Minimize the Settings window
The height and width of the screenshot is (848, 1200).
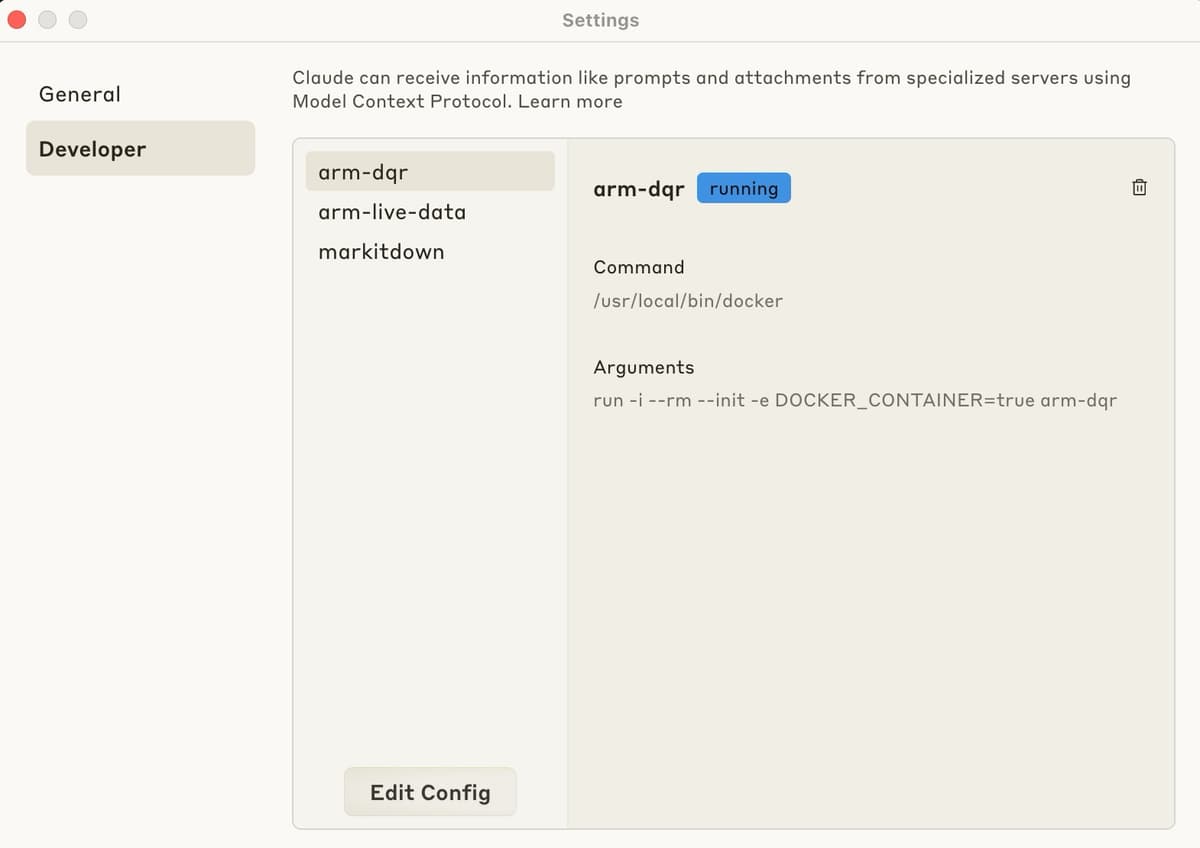pyautogui.click(x=47, y=19)
